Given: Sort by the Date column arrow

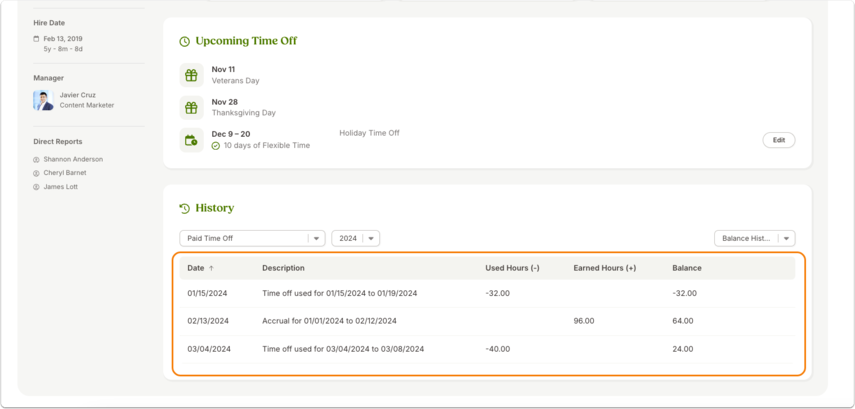Looking at the screenshot, I should click(x=212, y=268).
